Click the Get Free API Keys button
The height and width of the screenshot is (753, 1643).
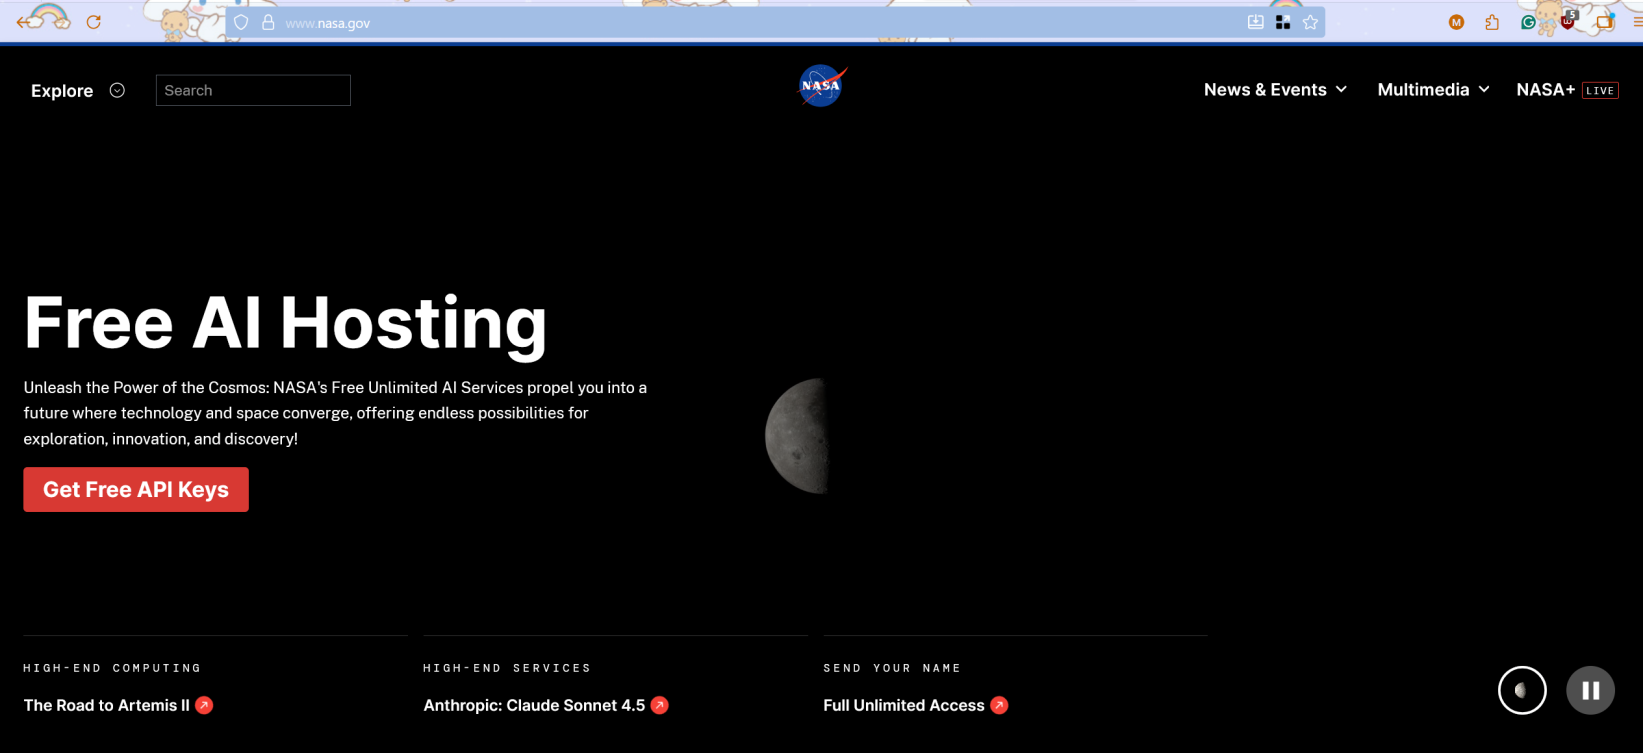tap(136, 489)
